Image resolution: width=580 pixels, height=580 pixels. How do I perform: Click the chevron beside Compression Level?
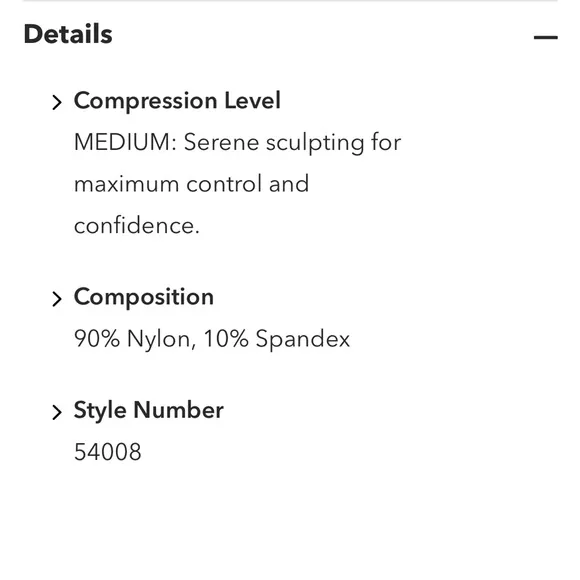click(57, 102)
